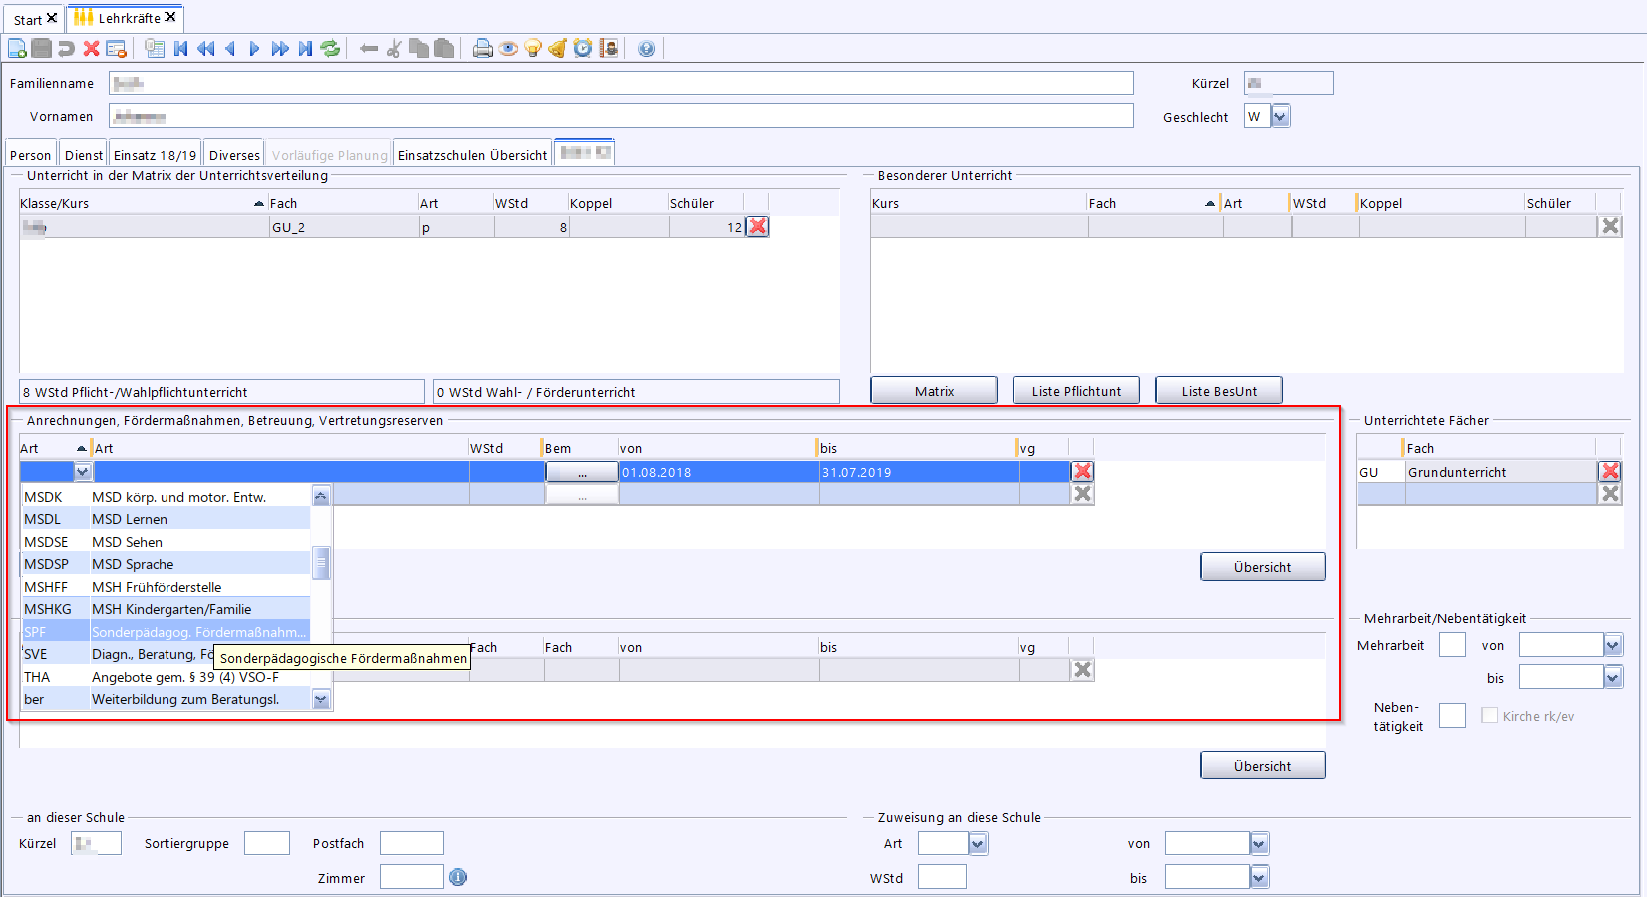This screenshot has width=1647, height=897.
Task: Select MSDSP MSD Sprache list entry
Action: coord(166,564)
